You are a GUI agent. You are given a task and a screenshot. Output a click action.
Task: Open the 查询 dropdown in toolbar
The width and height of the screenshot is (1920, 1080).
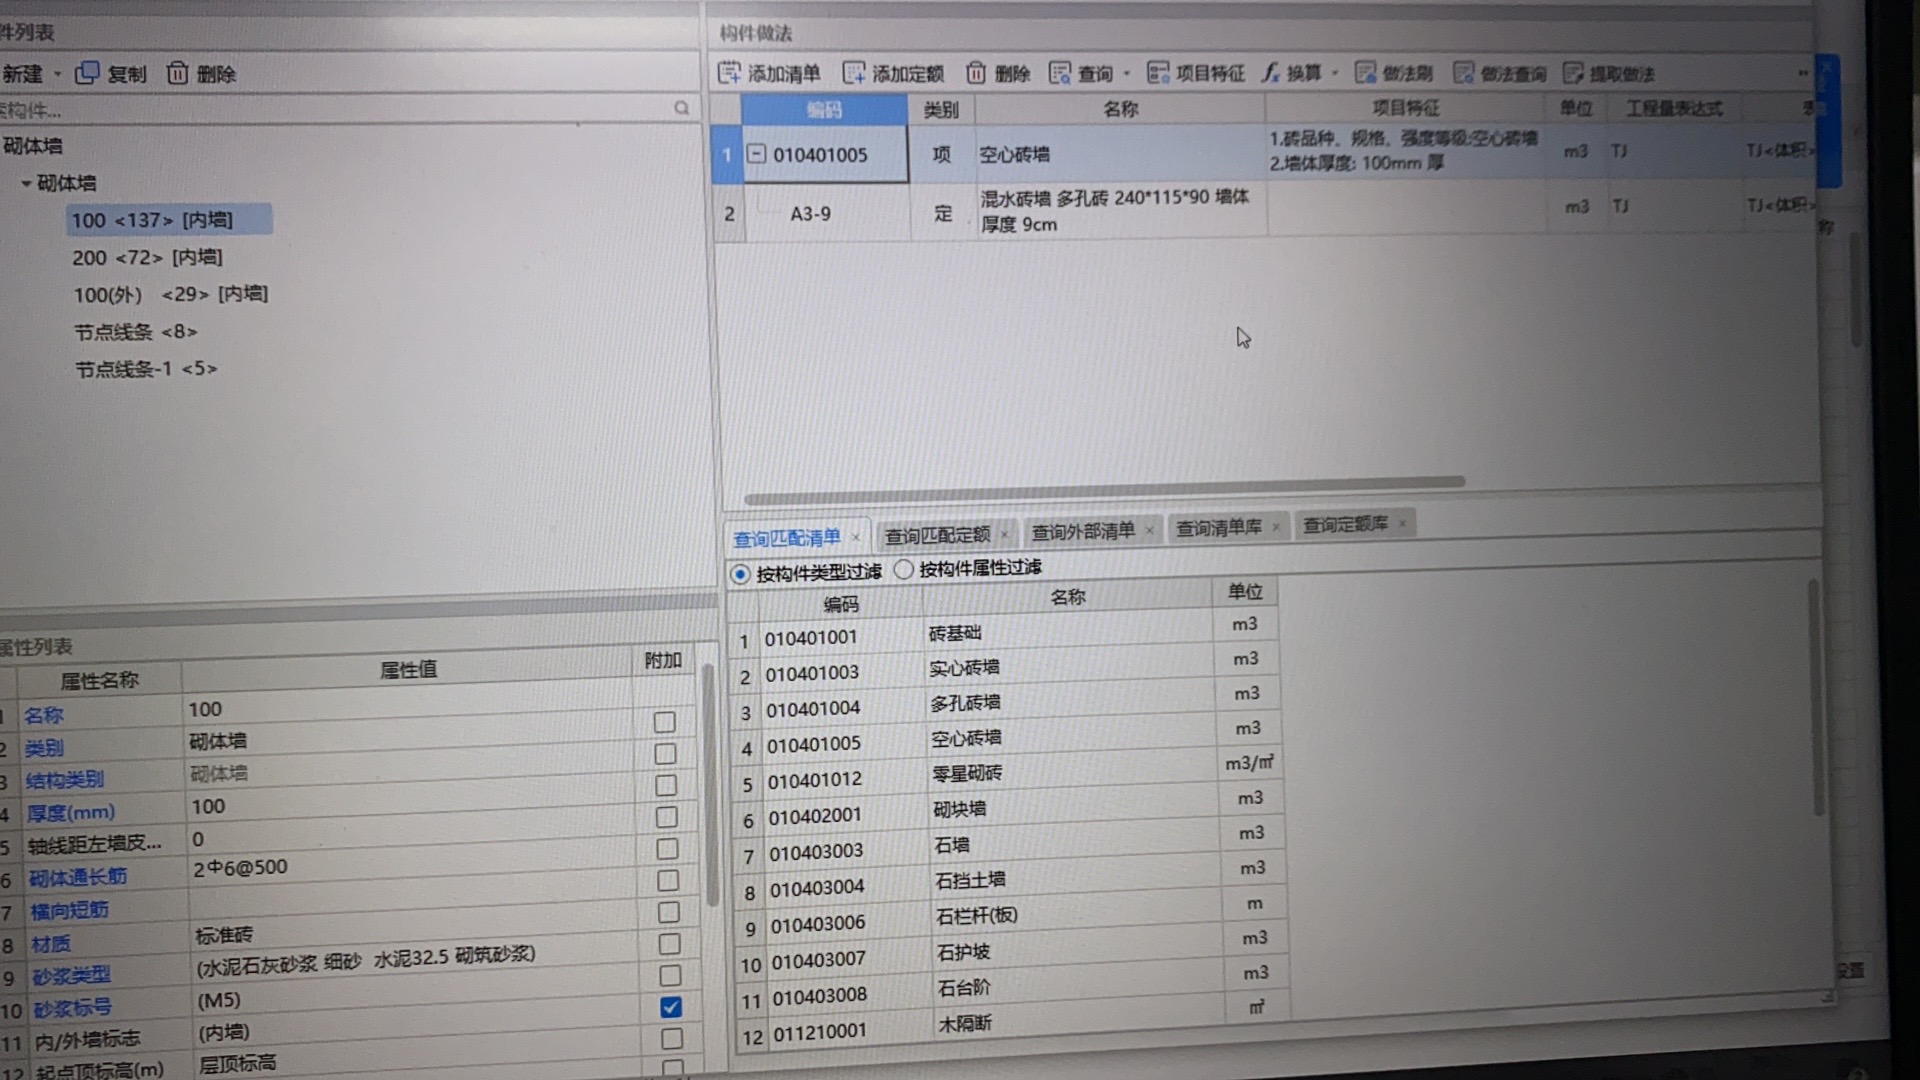(1127, 74)
